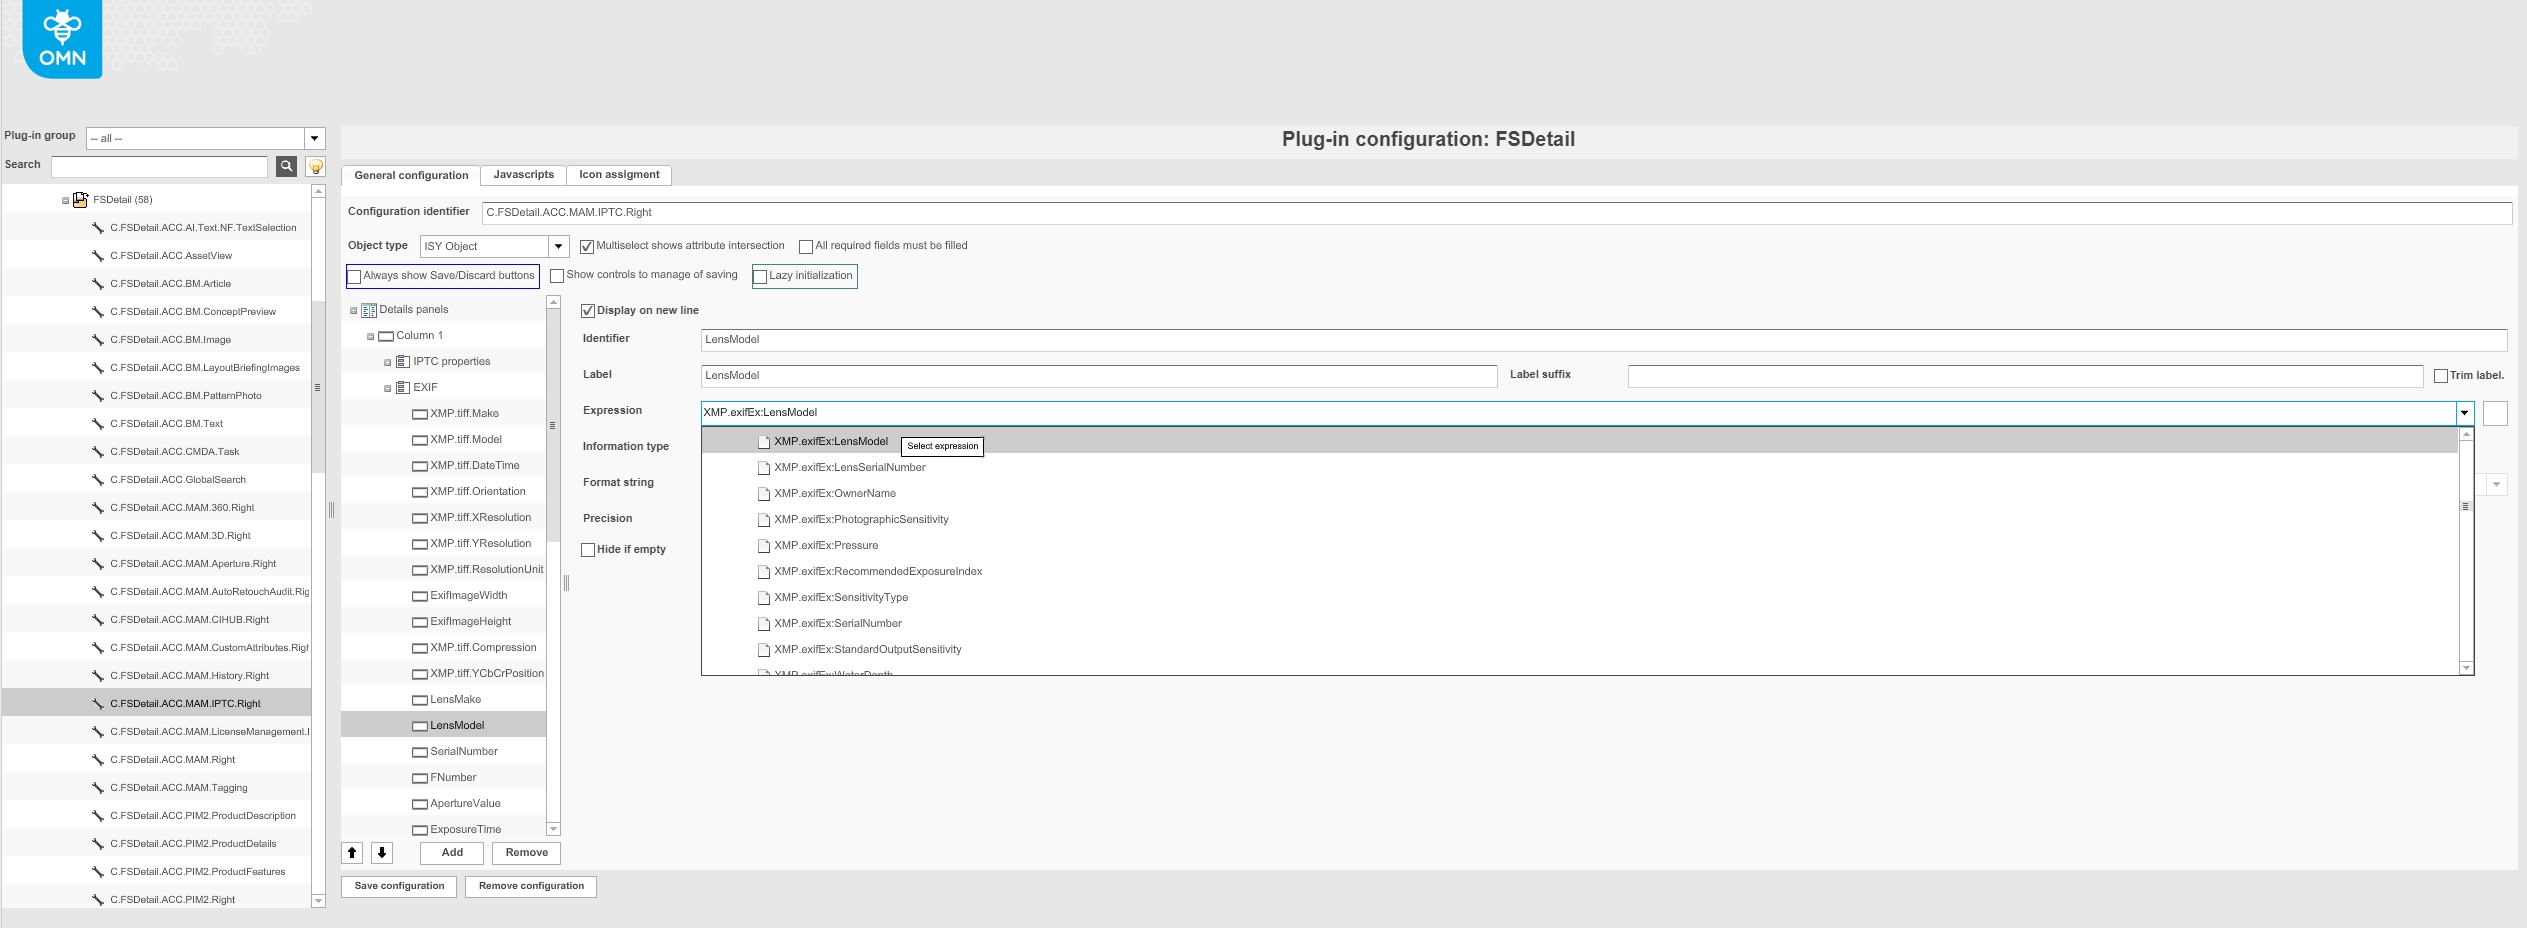Click the wrench icon for C.FSDetail.ACC.BM.Article
2527x928 pixels.
click(98, 284)
